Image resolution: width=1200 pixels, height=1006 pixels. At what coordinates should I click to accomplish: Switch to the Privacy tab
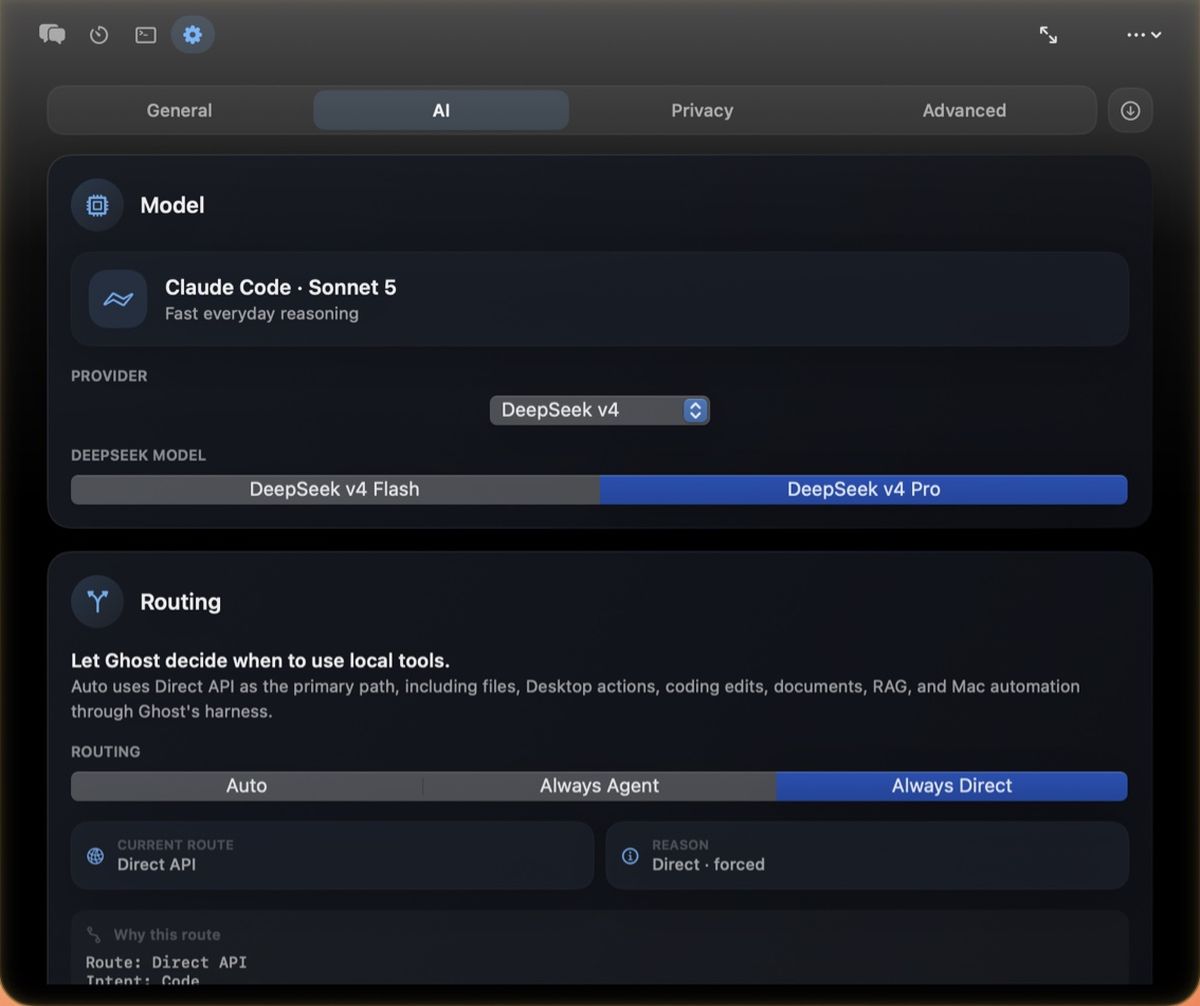[x=702, y=110]
